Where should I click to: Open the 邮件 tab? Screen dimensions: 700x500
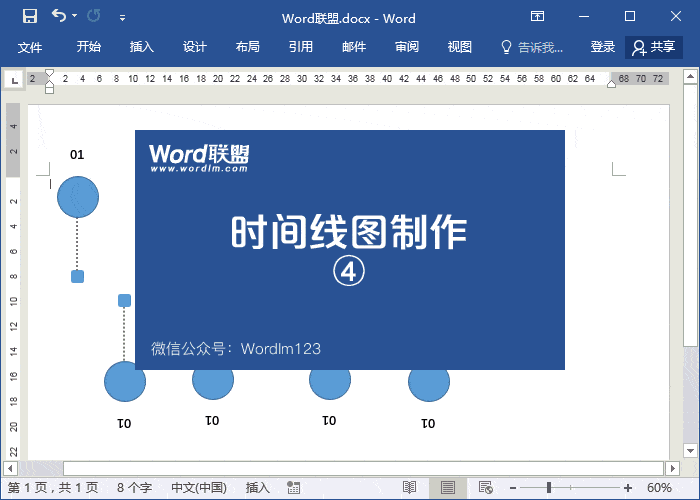354,47
